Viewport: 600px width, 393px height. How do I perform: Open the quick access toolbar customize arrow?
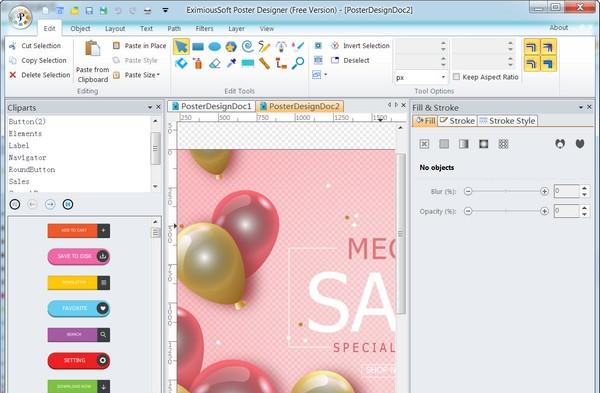click(165, 10)
